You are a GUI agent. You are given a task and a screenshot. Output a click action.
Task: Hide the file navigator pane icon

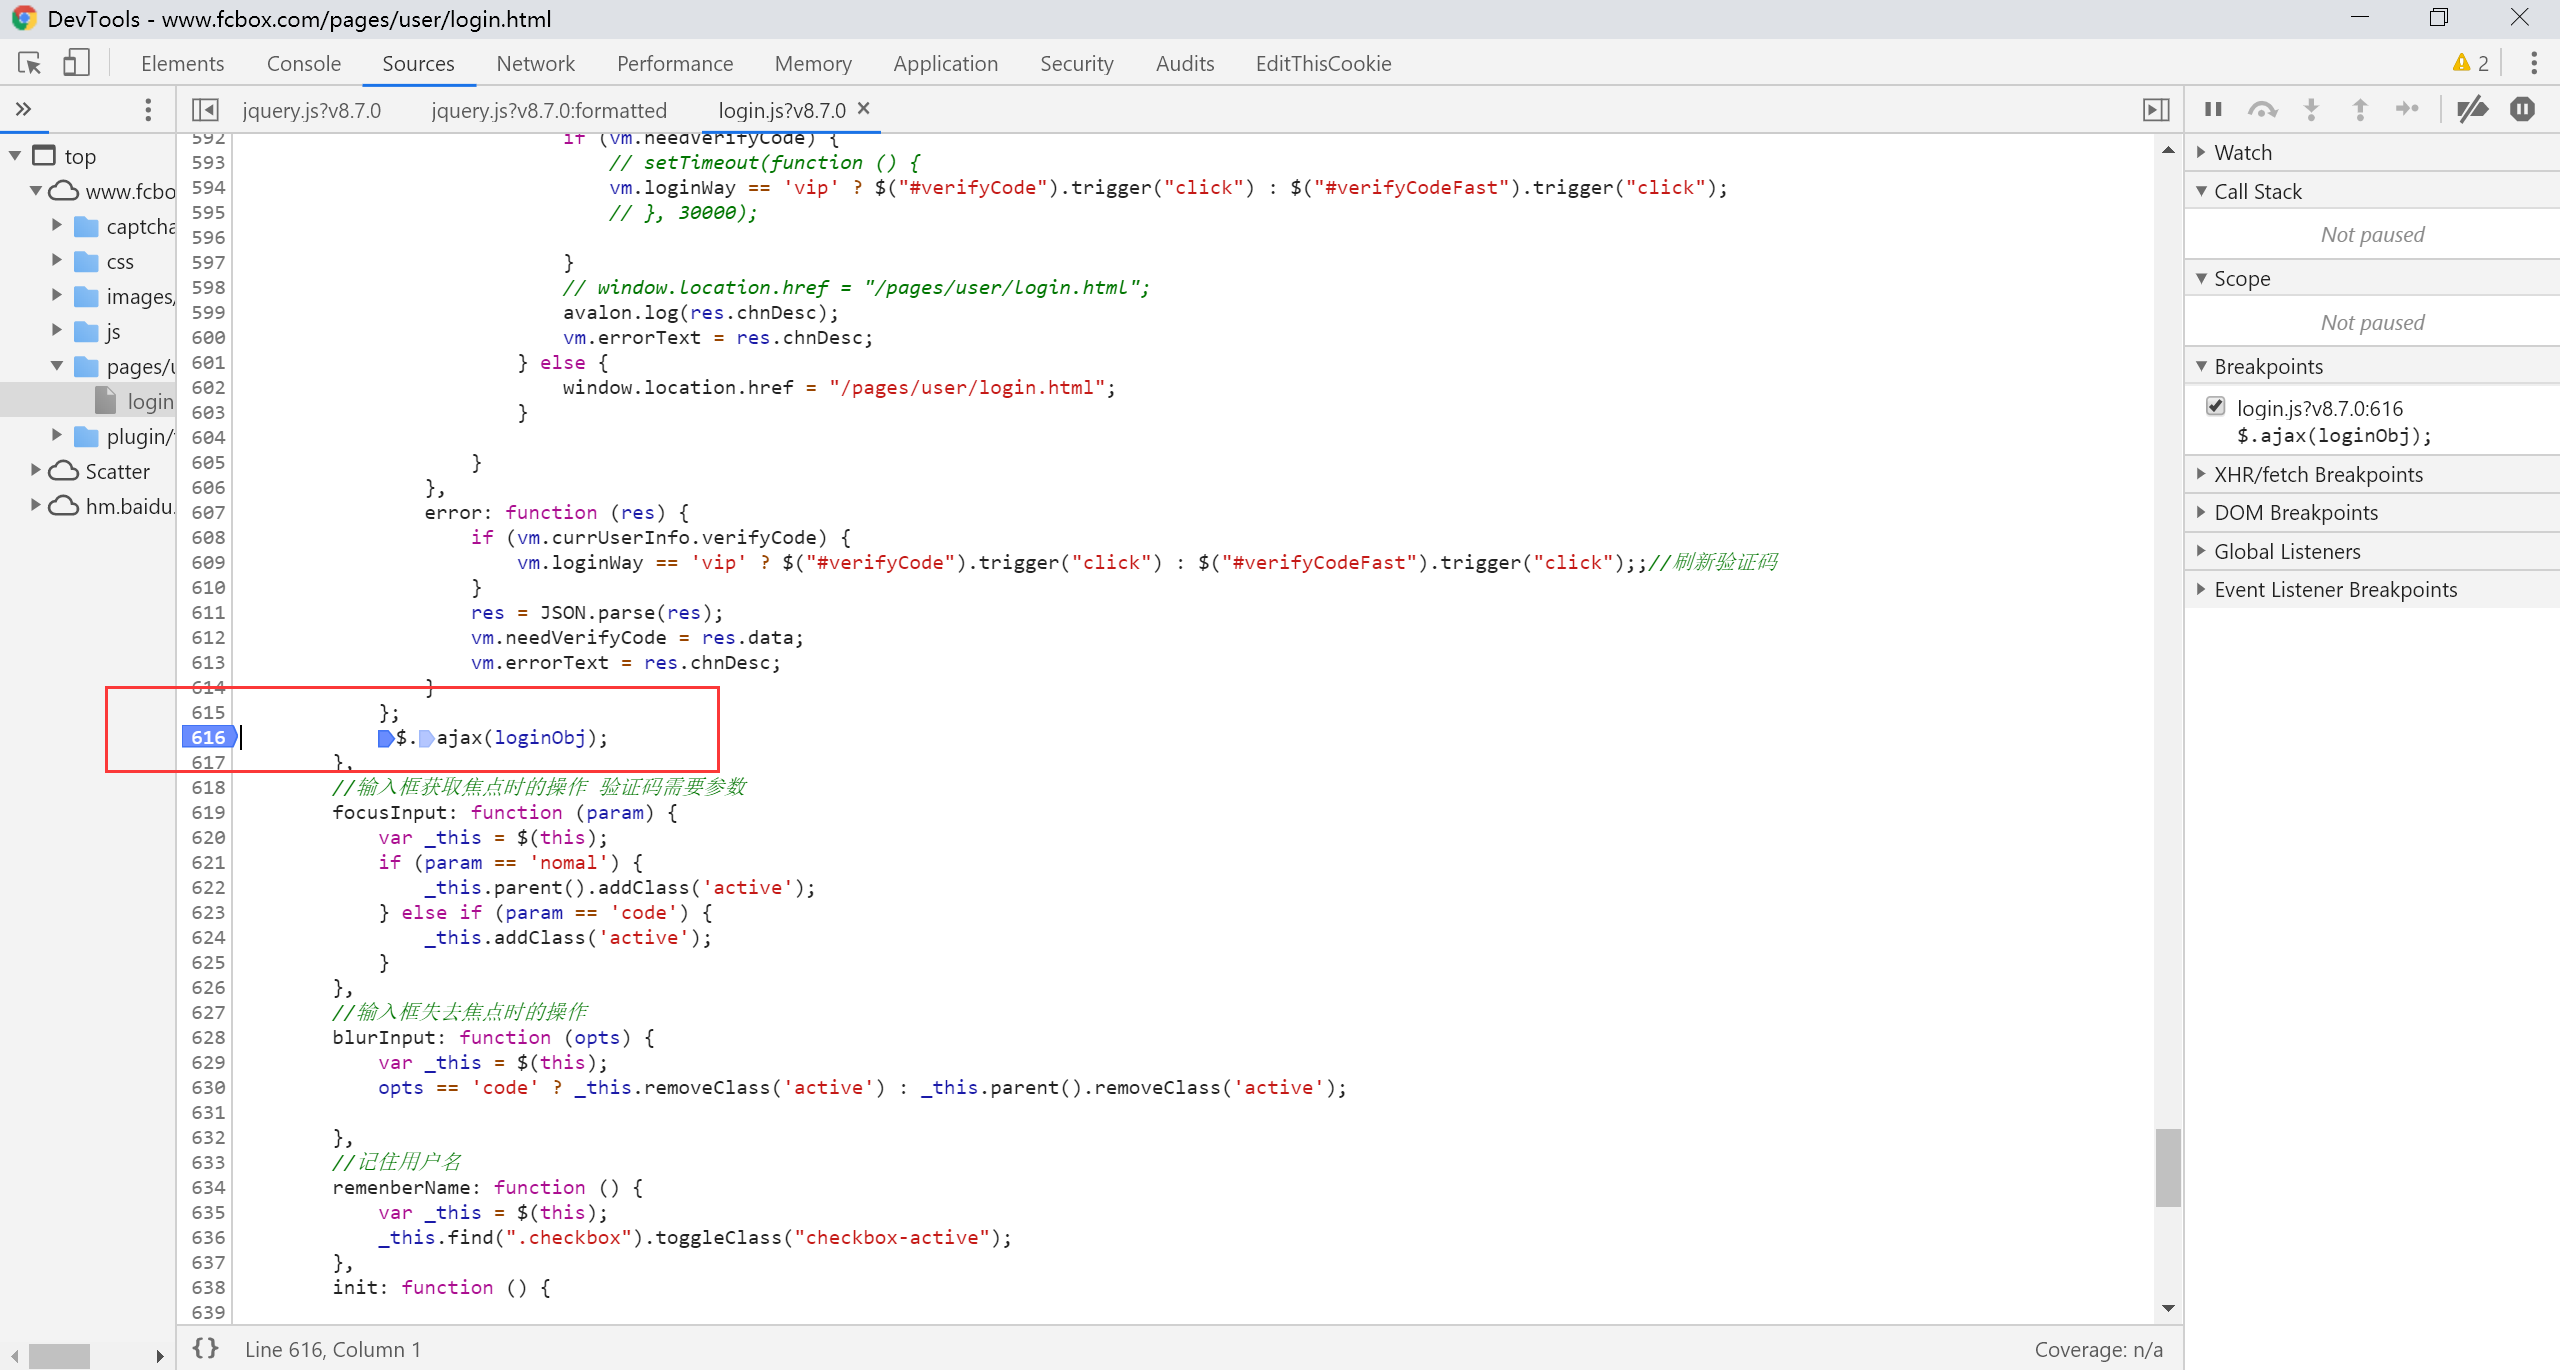click(205, 109)
